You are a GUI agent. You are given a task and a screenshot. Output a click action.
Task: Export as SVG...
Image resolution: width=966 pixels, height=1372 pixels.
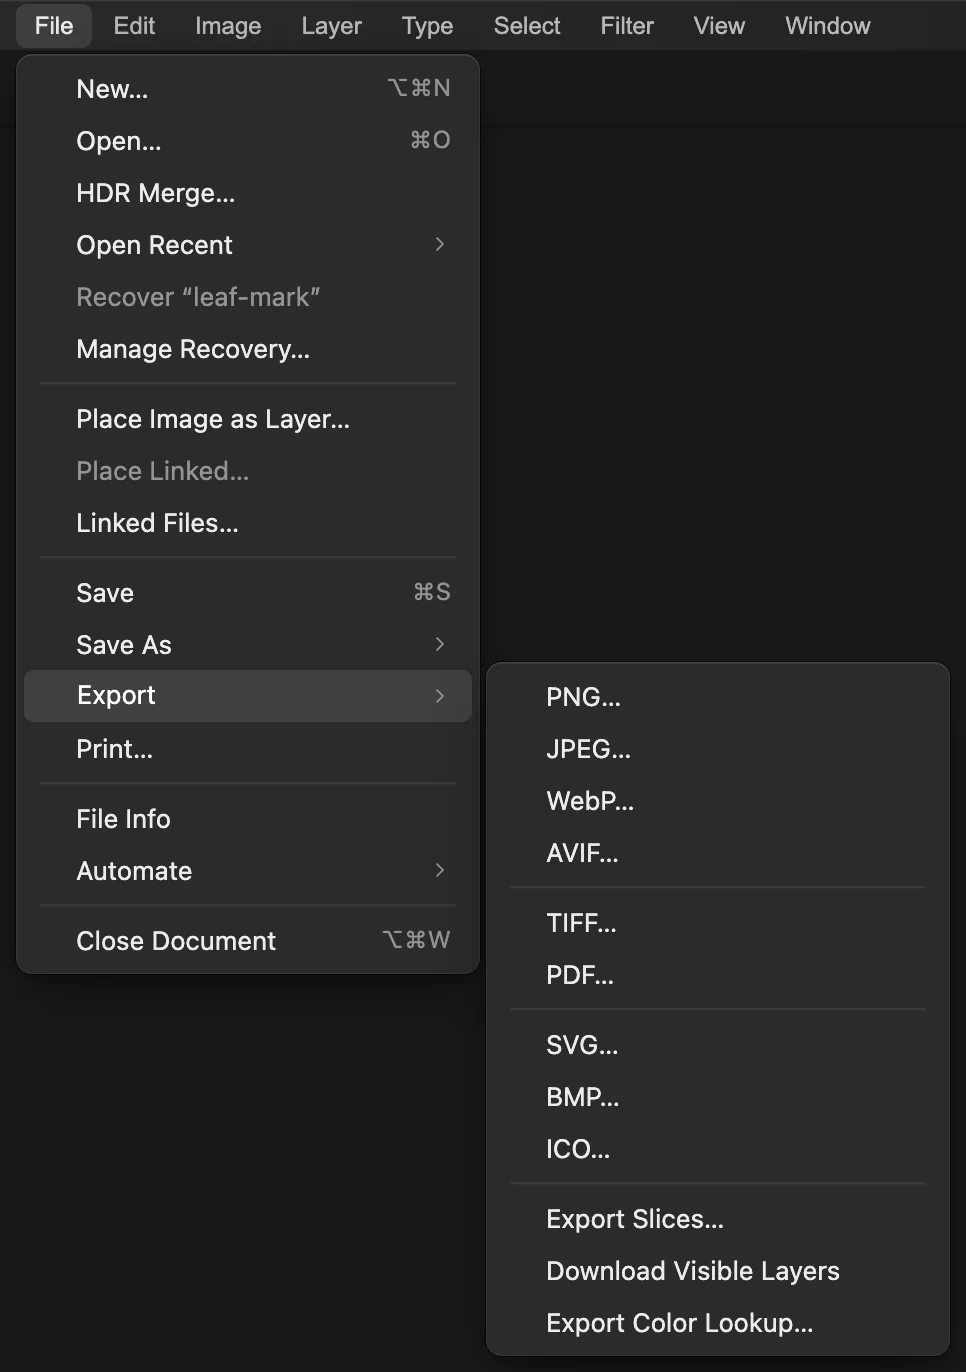pos(718,1045)
